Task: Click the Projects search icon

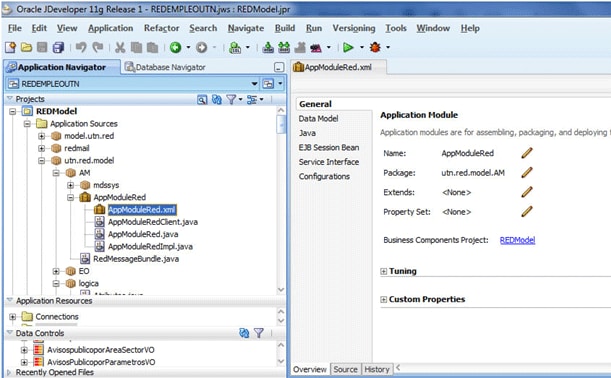Action: click(x=202, y=100)
